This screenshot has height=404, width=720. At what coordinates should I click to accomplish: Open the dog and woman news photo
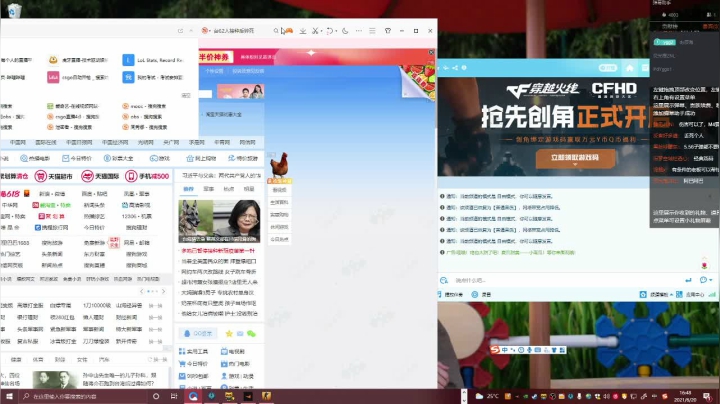(x=219, y=221)
